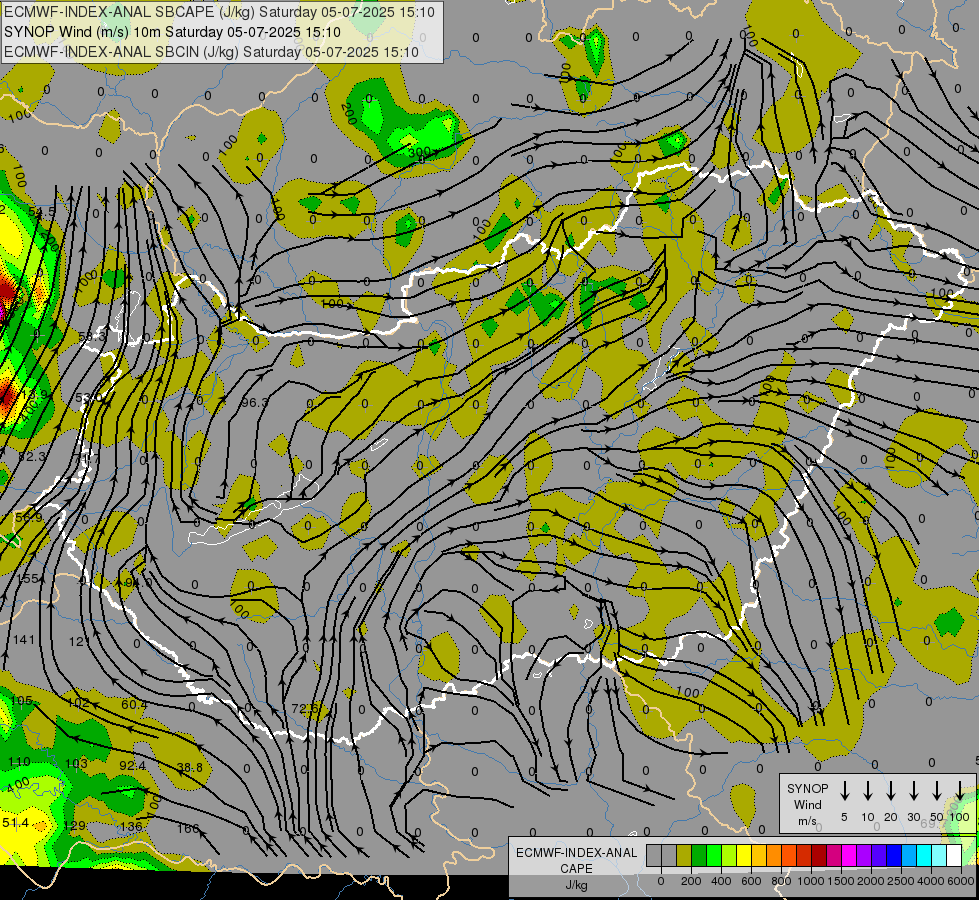Click the '30' speed label in wind legend
Image resolution: width=979 pixels, height=900 pixels.
(x=913, y=817)
